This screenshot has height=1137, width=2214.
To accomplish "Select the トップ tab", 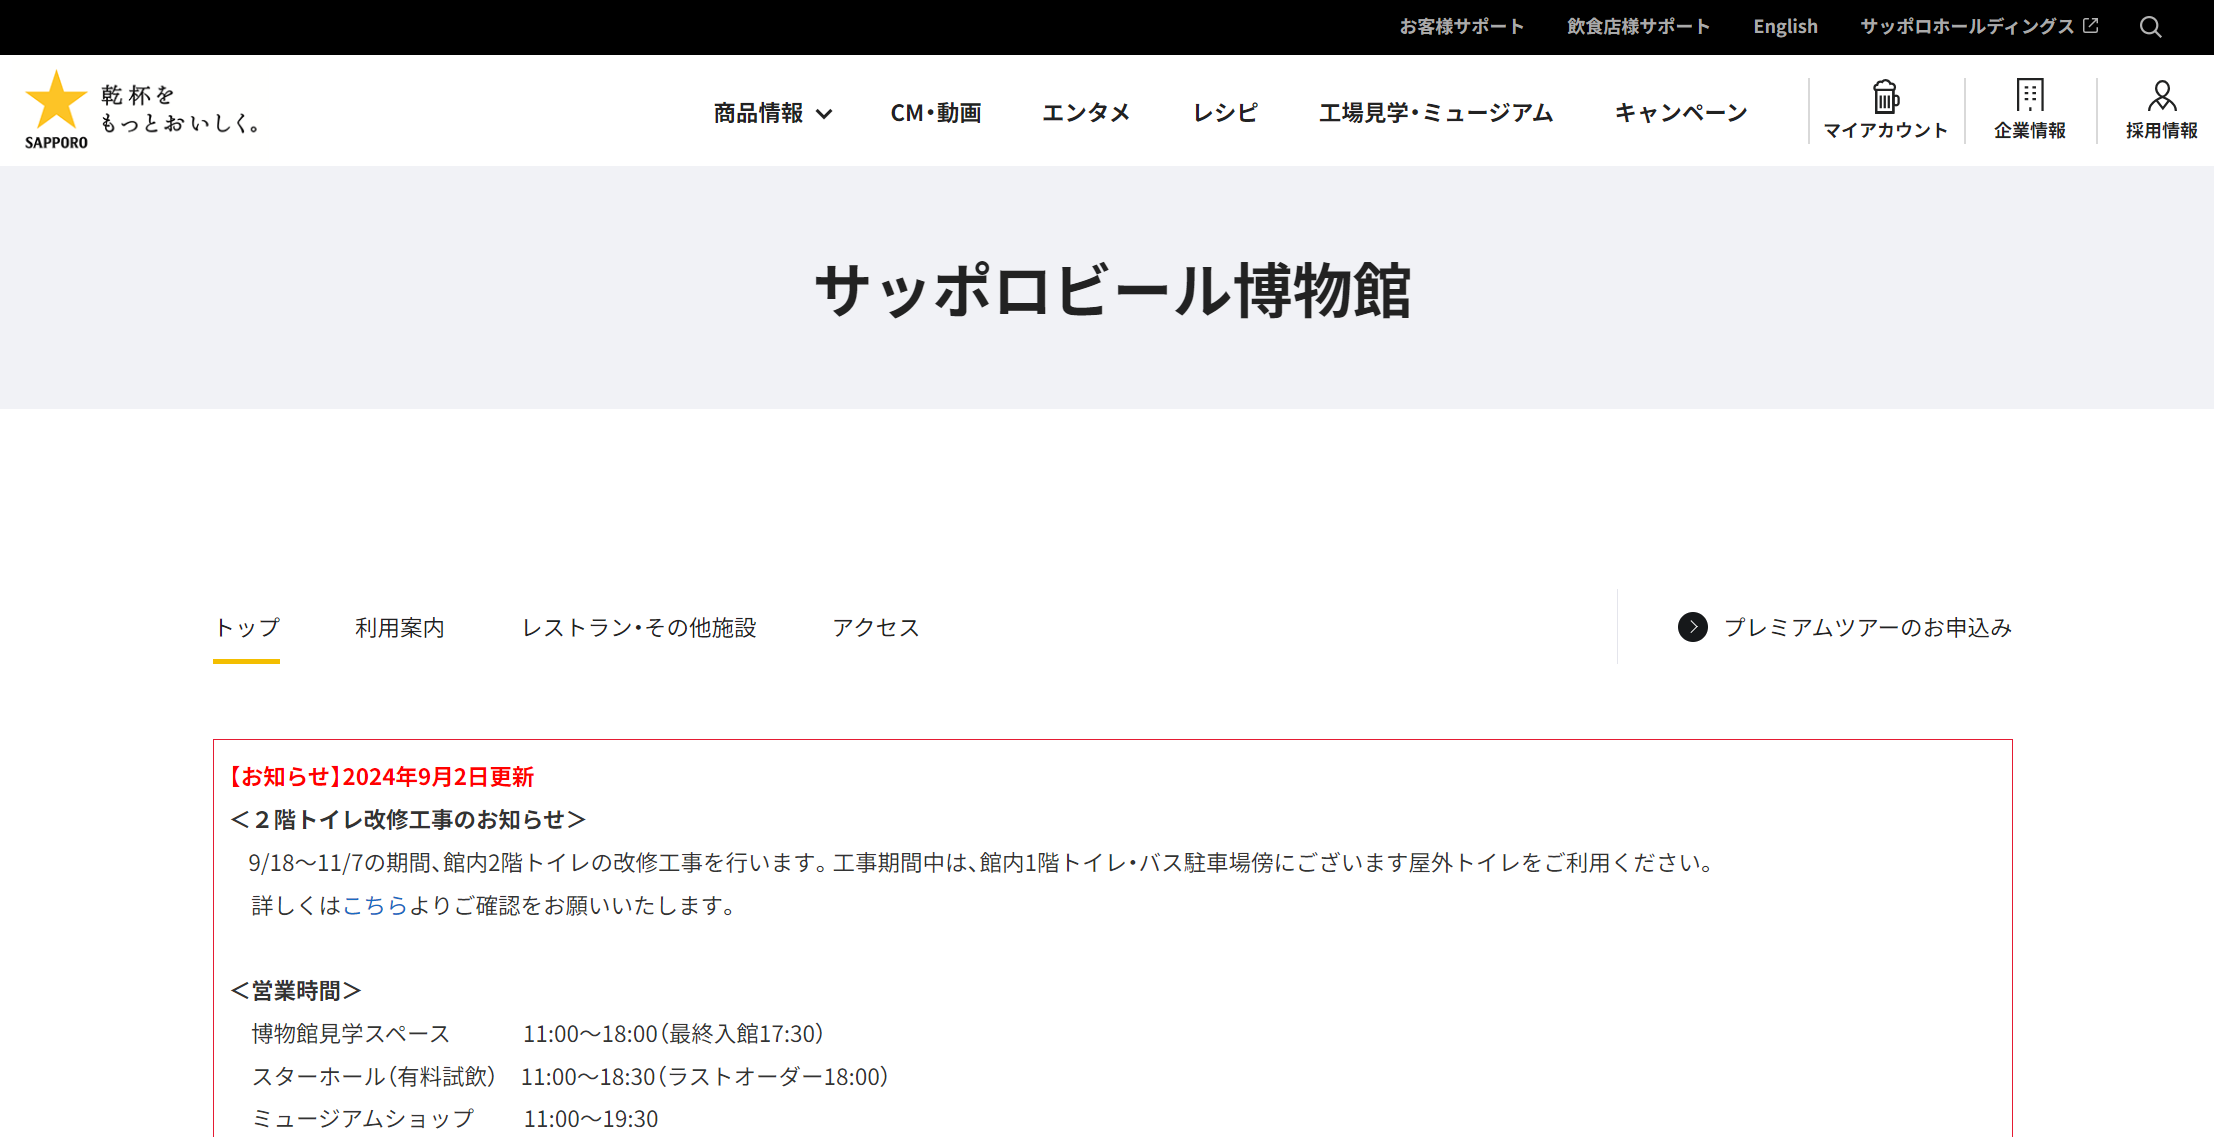I will pyautogui.click(x=247, y=627).
